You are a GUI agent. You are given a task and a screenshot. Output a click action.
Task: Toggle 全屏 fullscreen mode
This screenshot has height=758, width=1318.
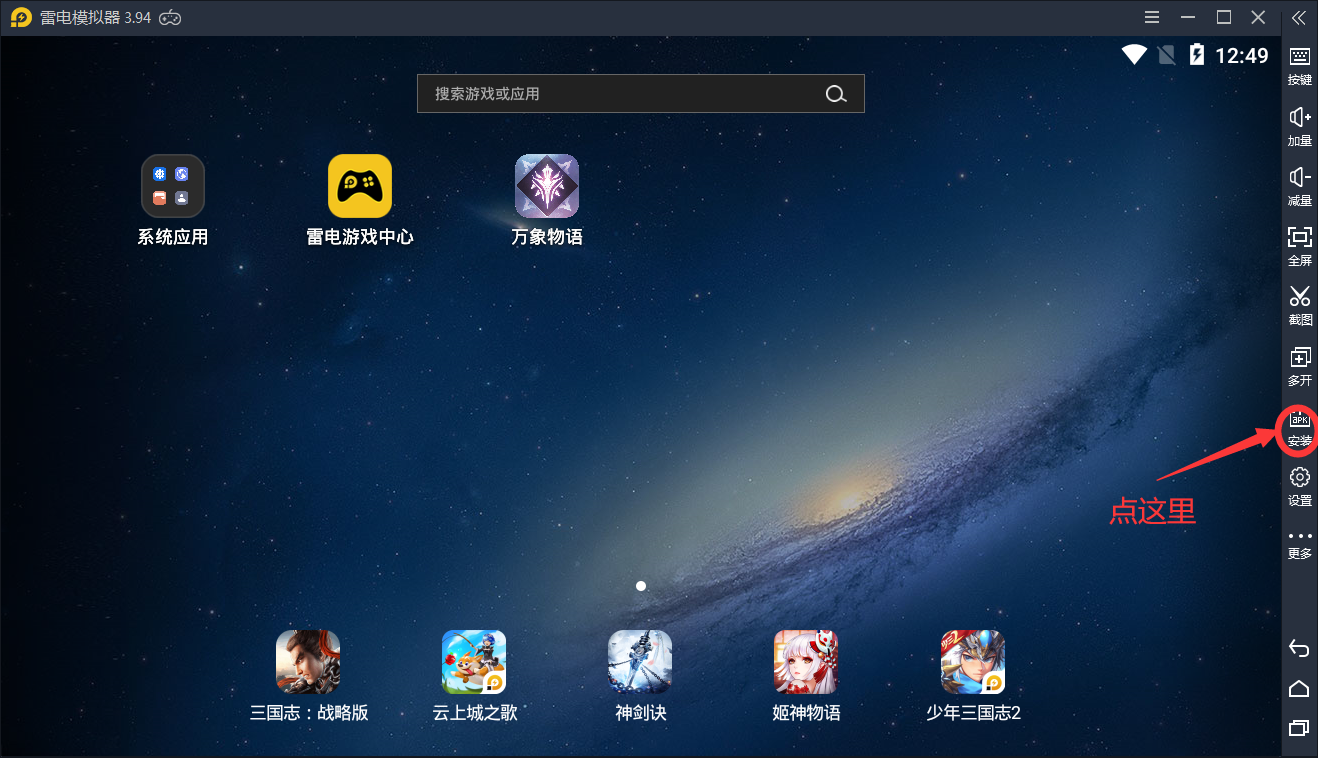1299,246
